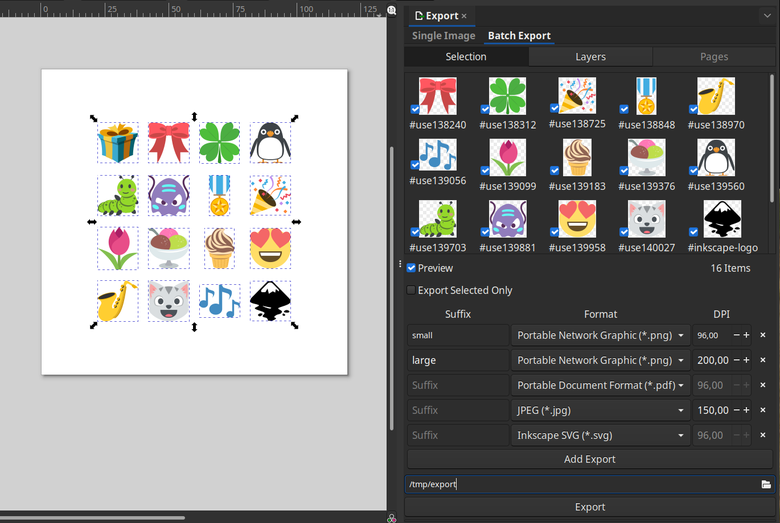Screen dimensions: 780x523
Task: Increase DPI for the 'large' export row
Action: coord(746,360)
